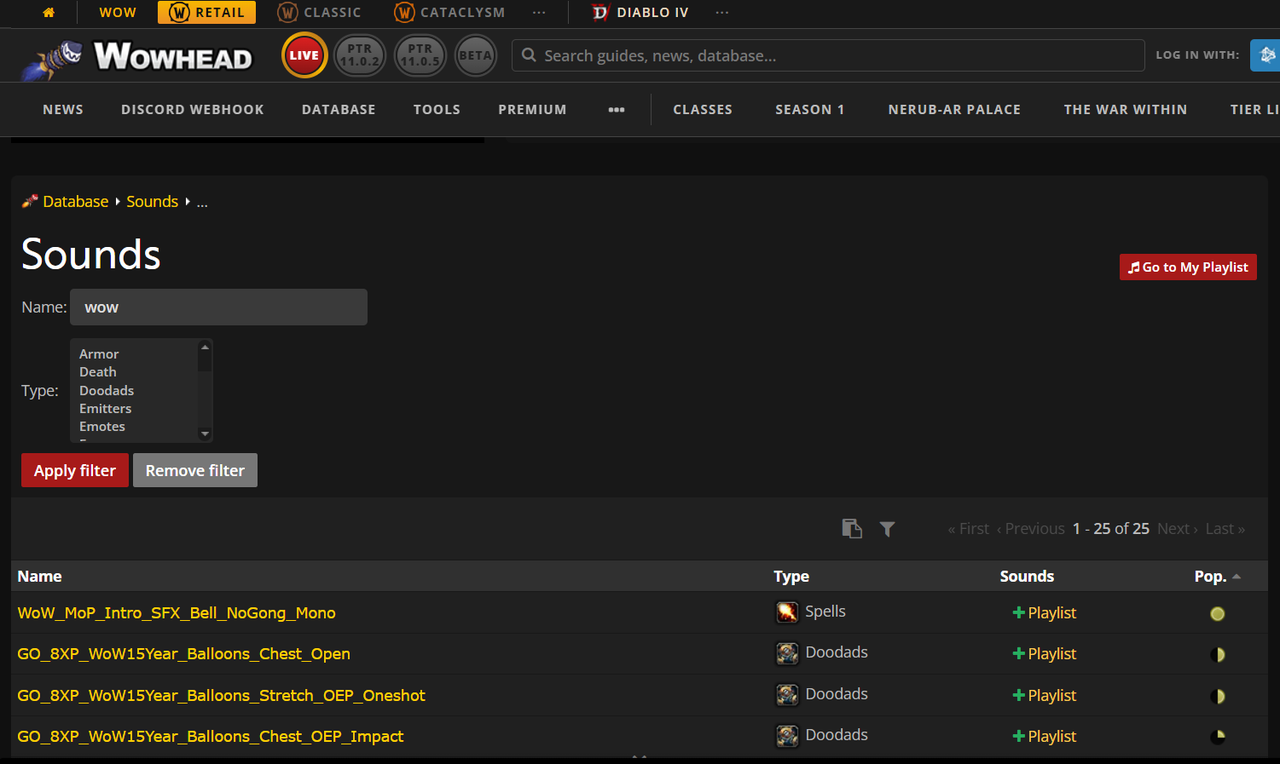
Task: Select the PTR 11.0.5 version icon
Action: point(420,55)
